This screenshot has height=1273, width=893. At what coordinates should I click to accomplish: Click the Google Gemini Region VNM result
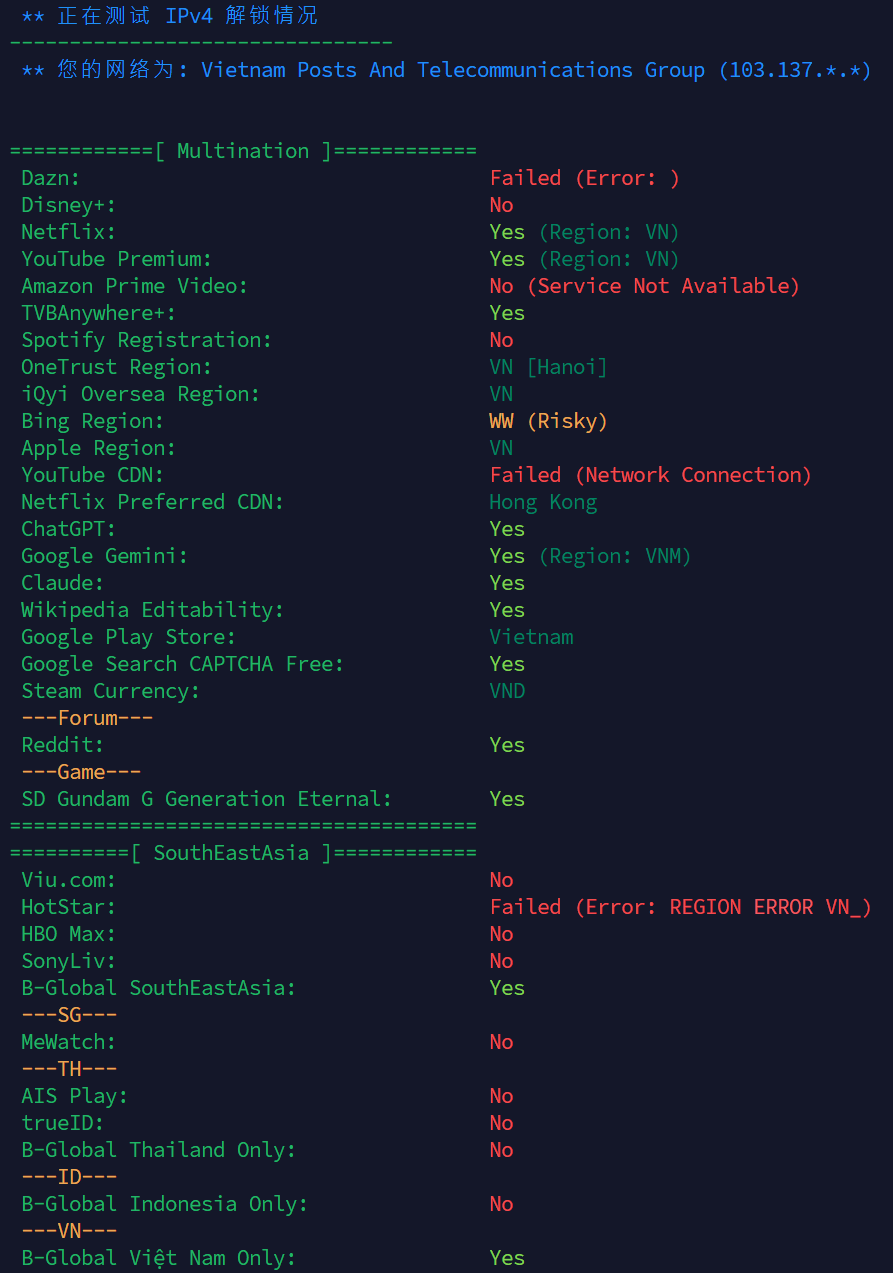click(590, 556)
